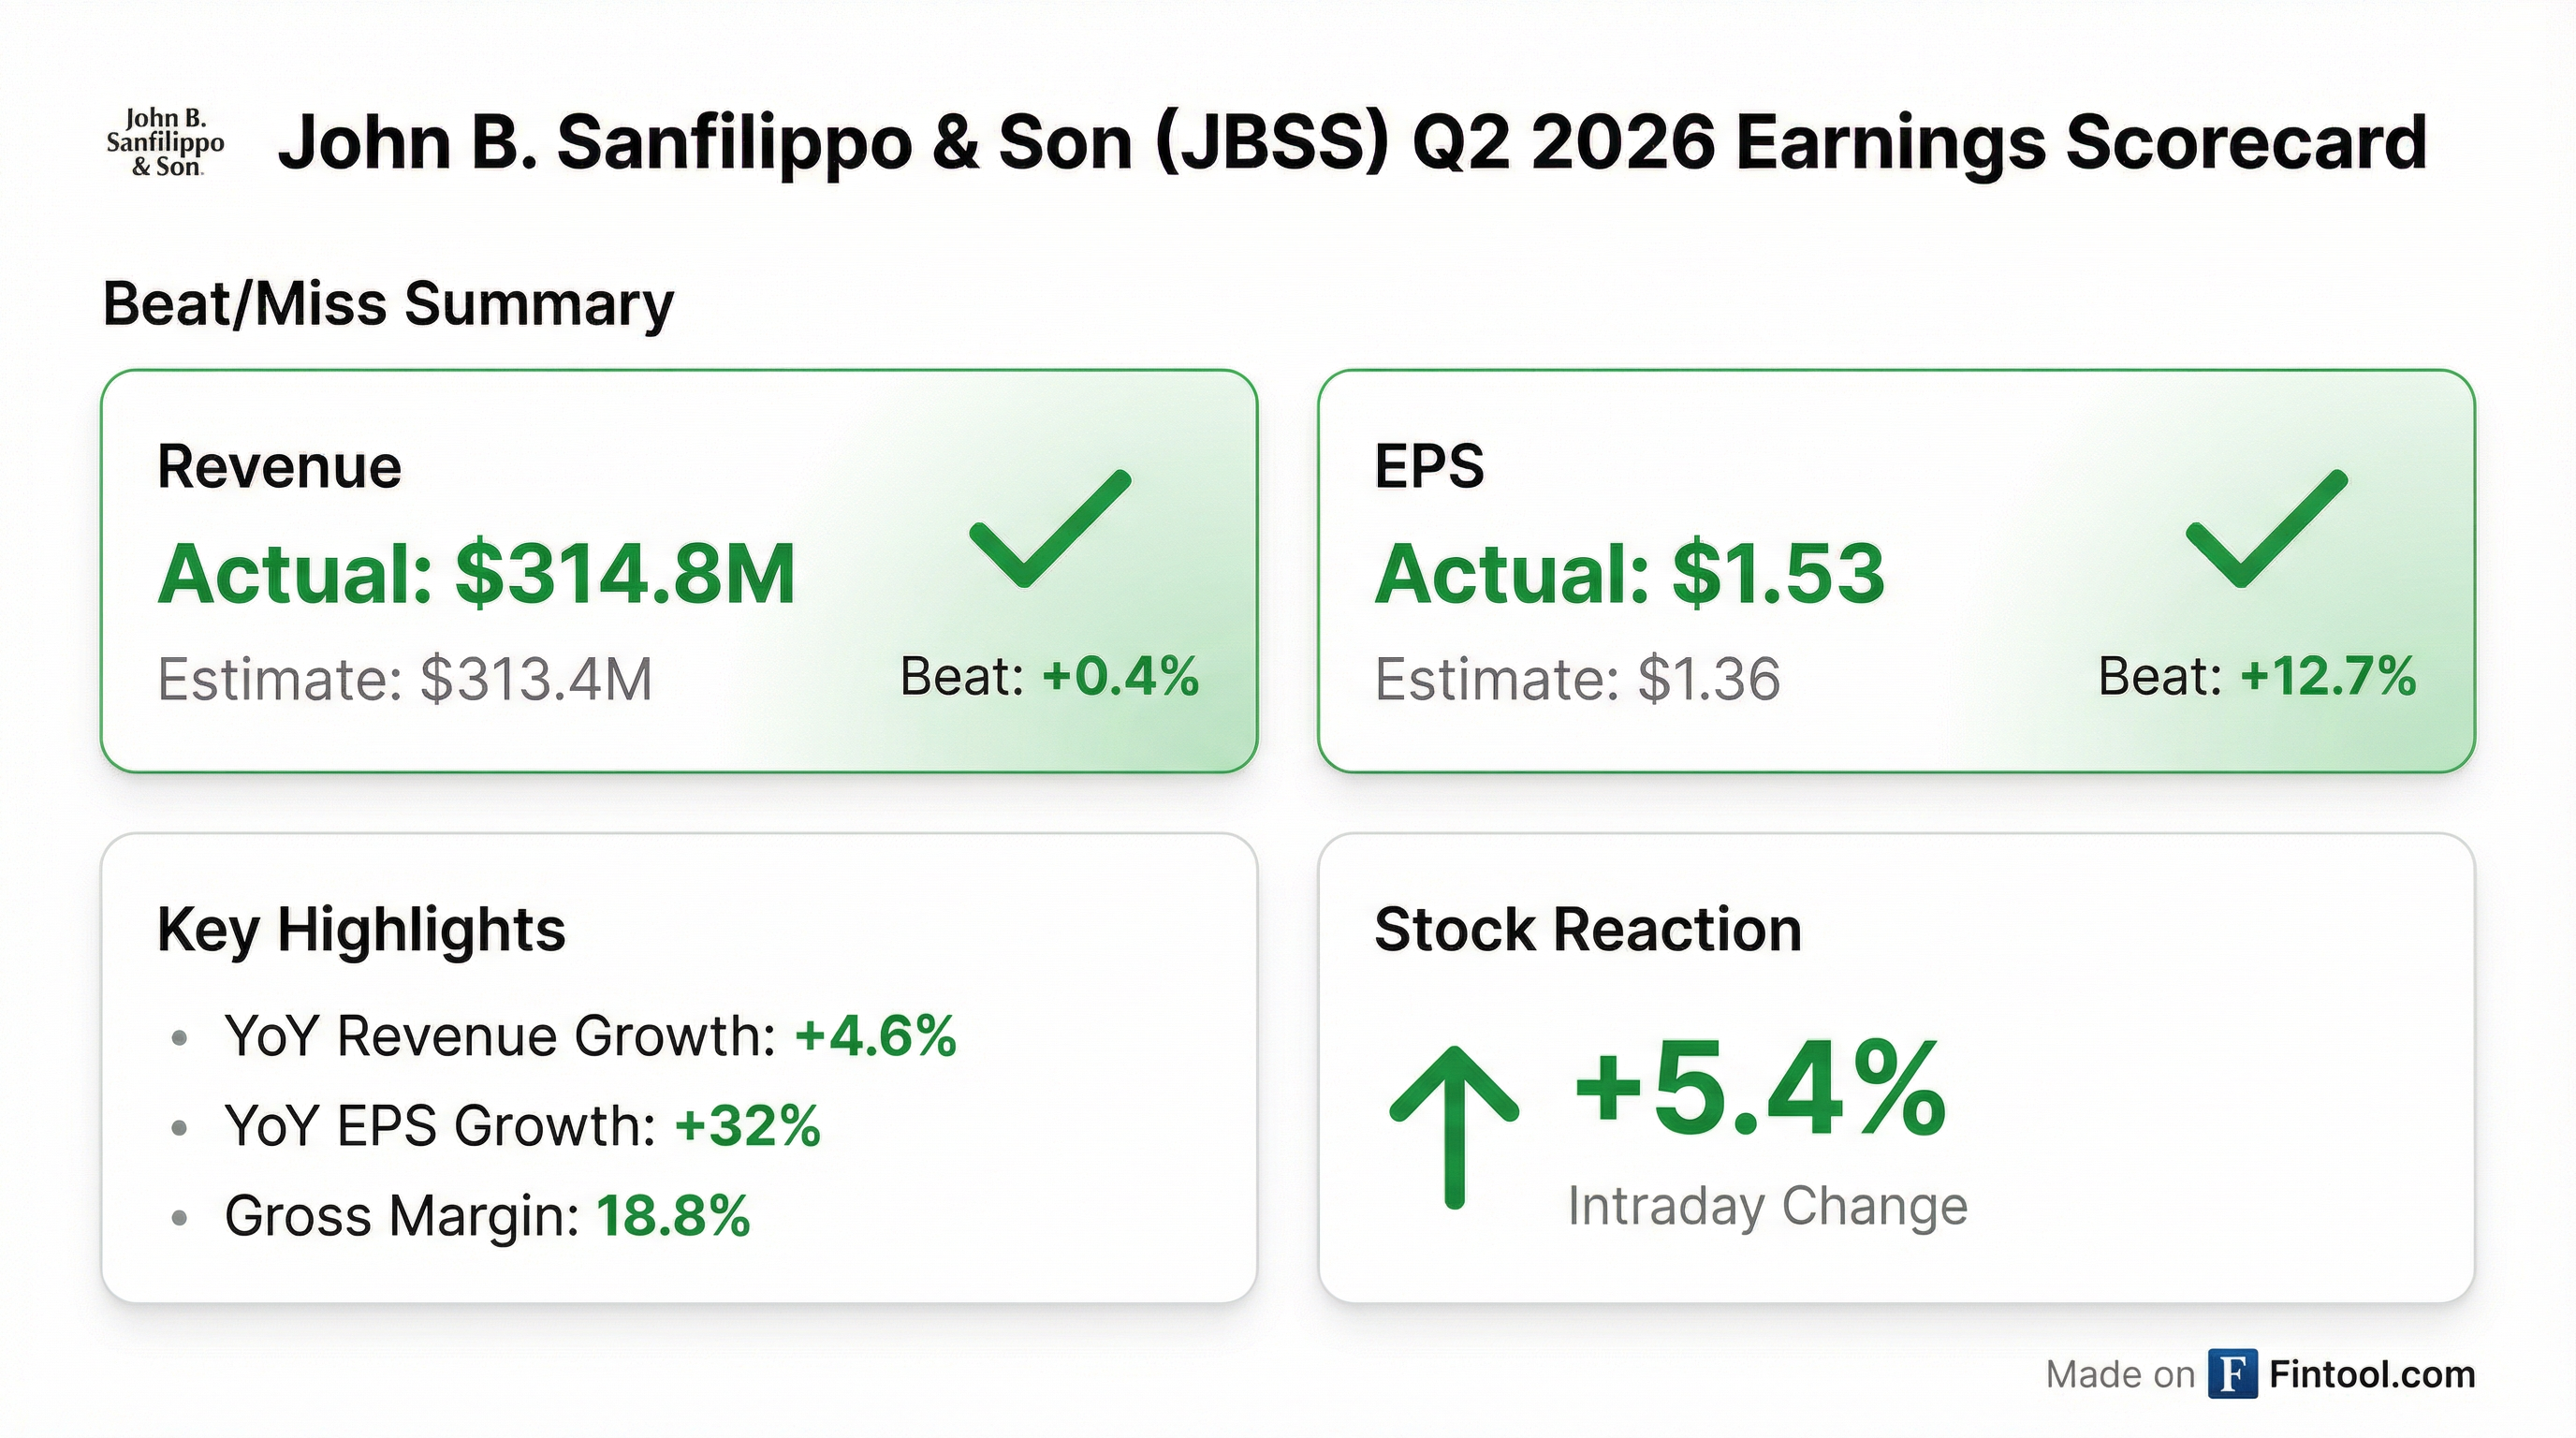Open the Fintool.com link

2372,1375
